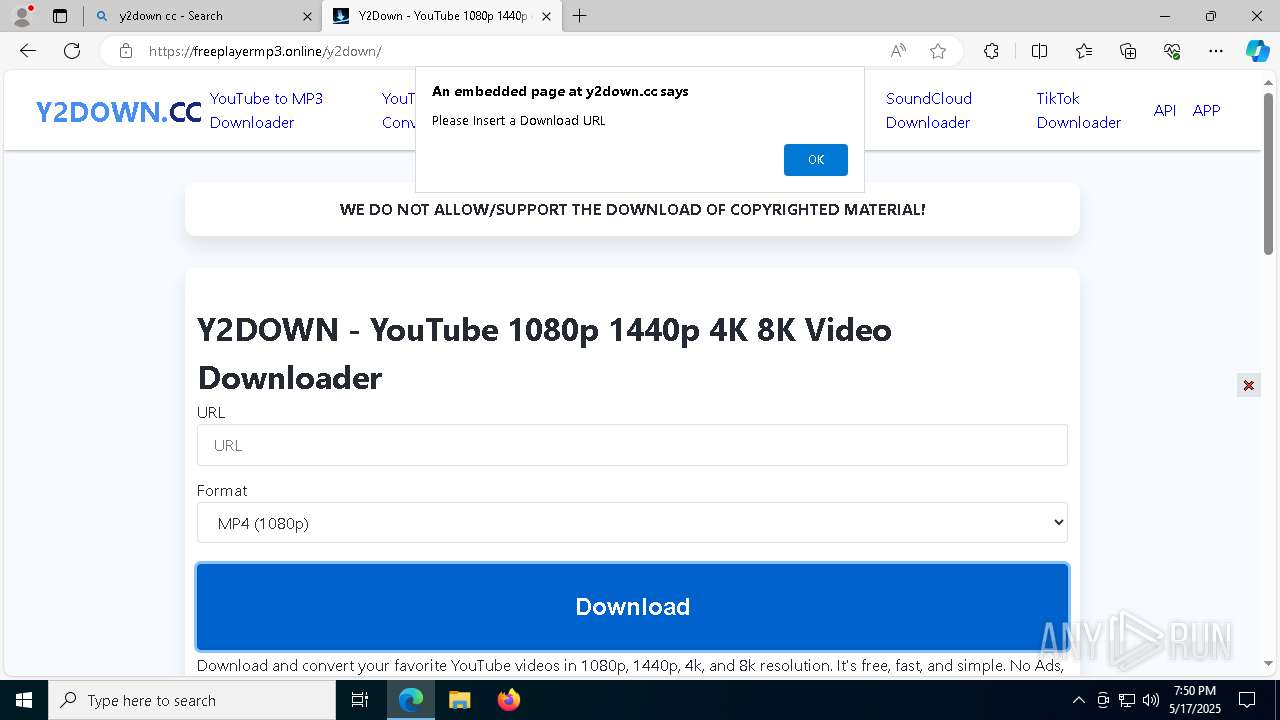Viewport: 1280px width, 720px height.
Task: Open File Explorer from the taskbar
Action: (x=459, y=700)
